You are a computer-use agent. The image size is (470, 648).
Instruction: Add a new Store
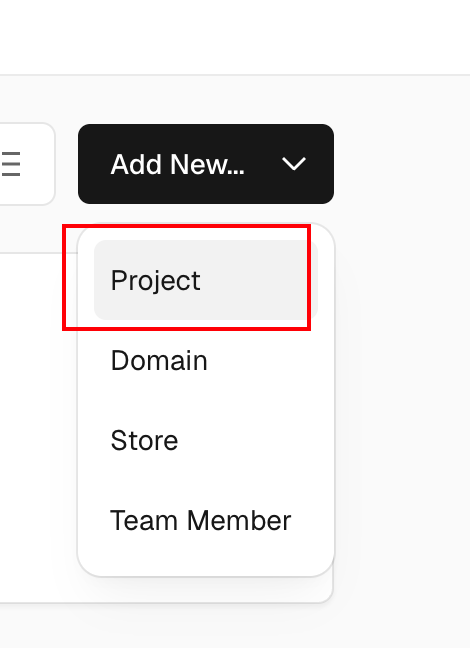(x=206, y=440)
